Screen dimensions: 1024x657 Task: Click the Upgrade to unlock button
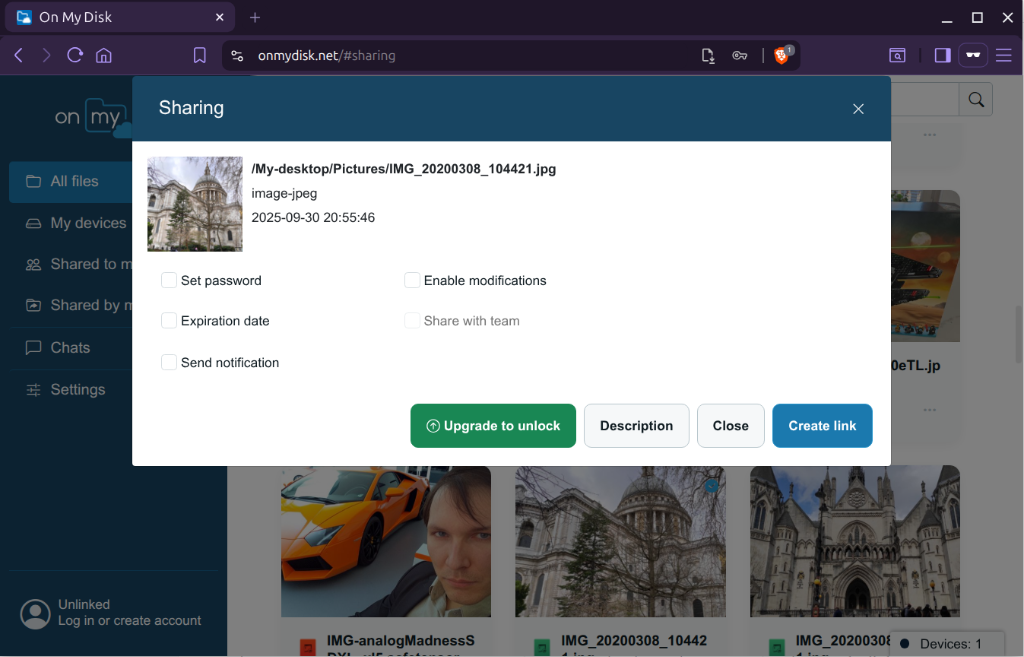[x=493, y=426]
